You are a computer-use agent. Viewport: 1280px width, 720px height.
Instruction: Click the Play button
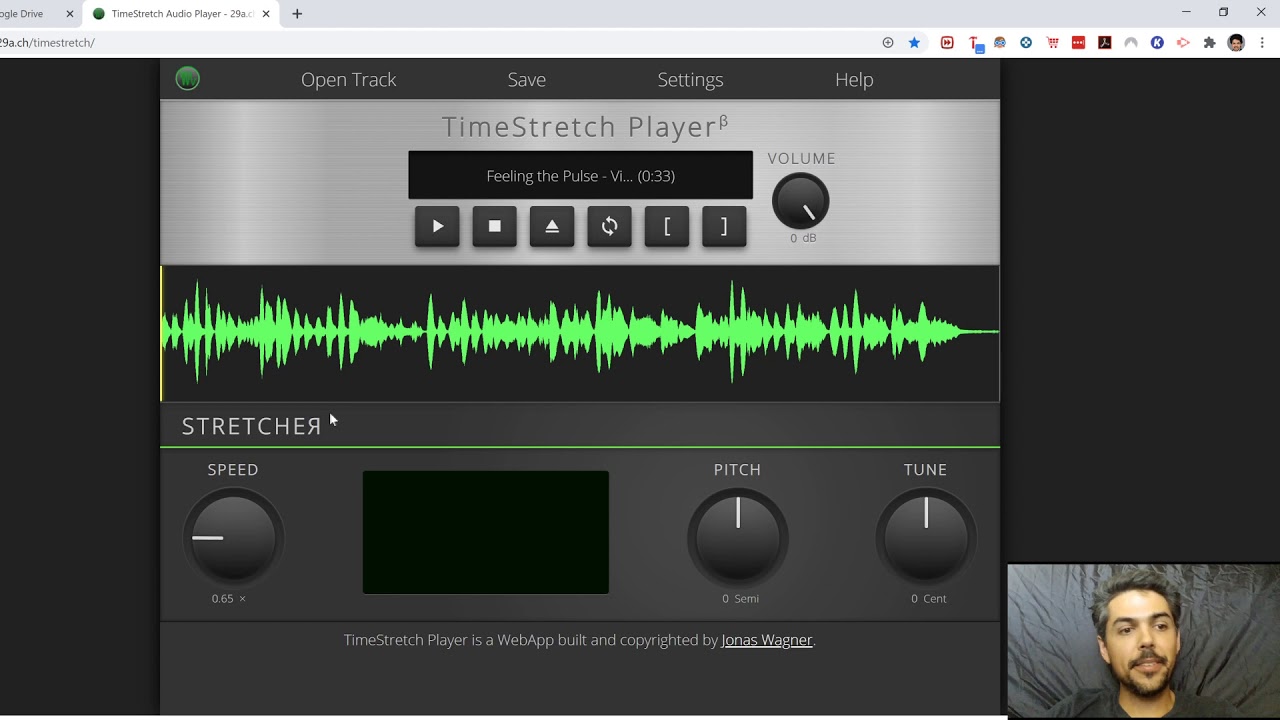click(x=437, y=226)
